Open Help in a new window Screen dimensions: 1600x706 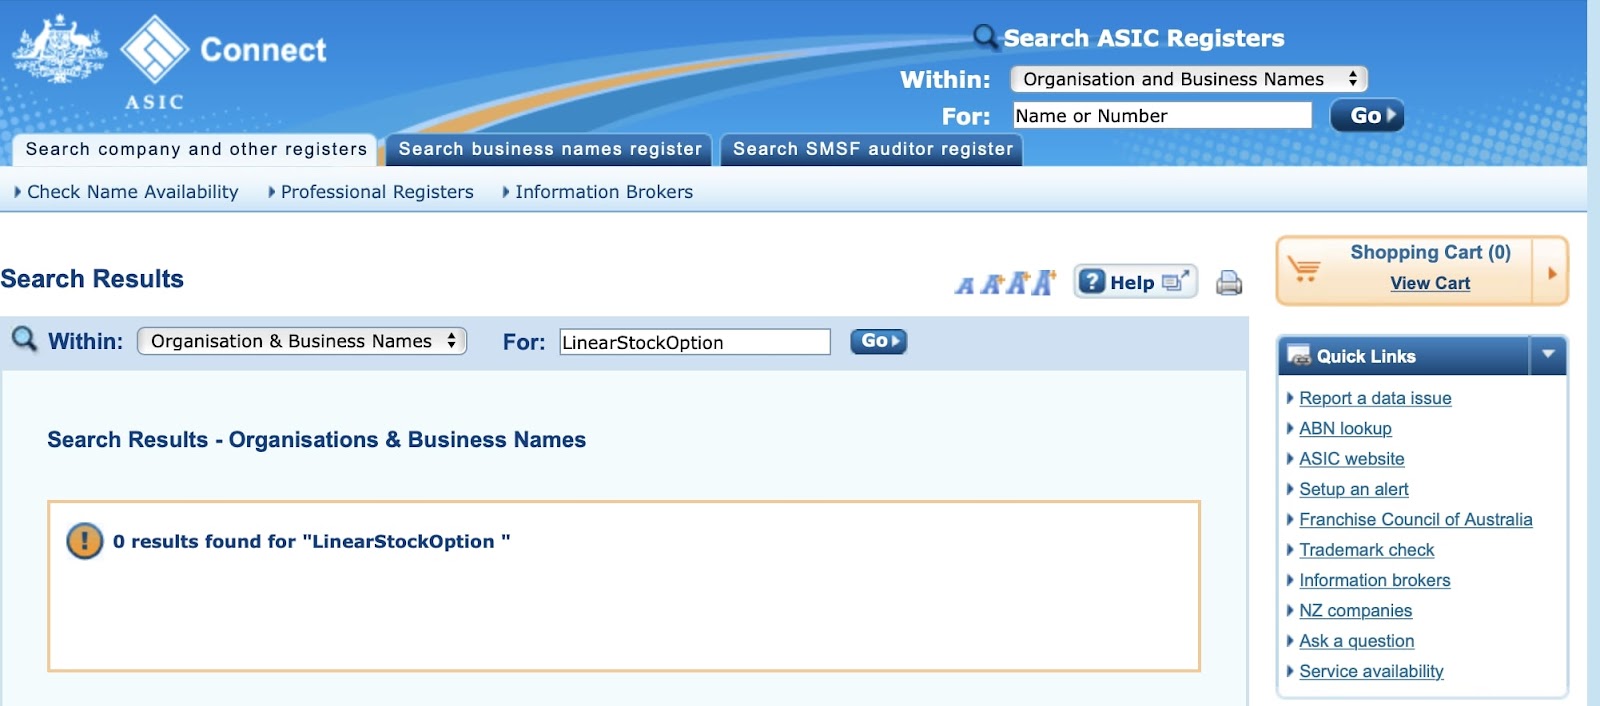pos(1135,282)
